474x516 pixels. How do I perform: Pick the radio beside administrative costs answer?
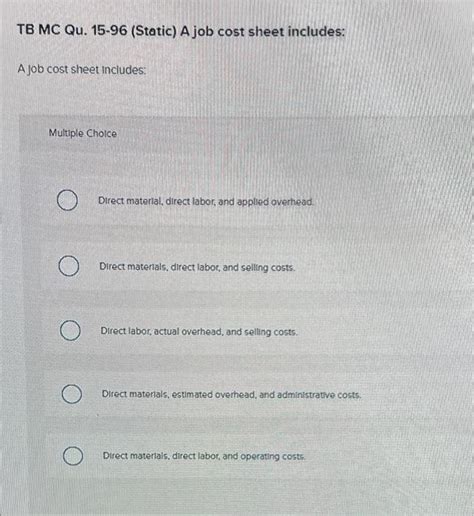click(x=72, y=394)
